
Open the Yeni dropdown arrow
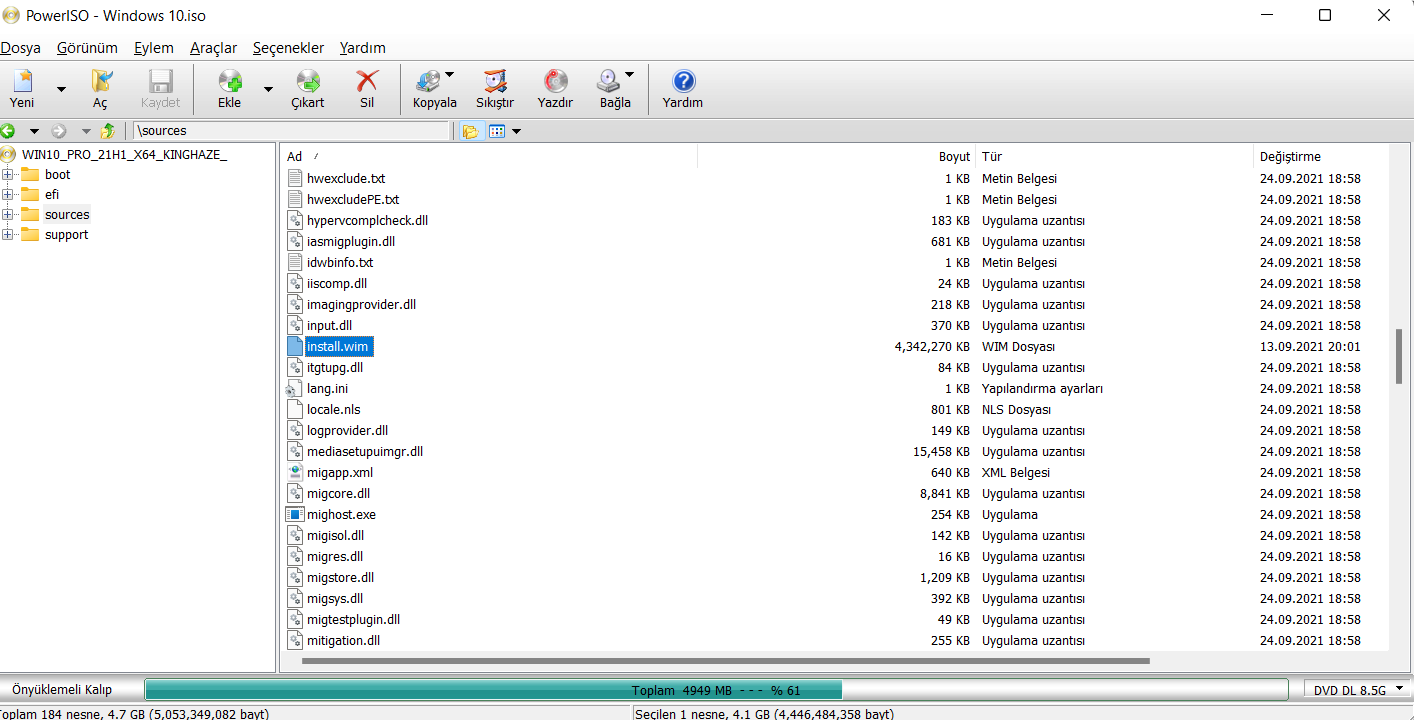tap(61, 89)
